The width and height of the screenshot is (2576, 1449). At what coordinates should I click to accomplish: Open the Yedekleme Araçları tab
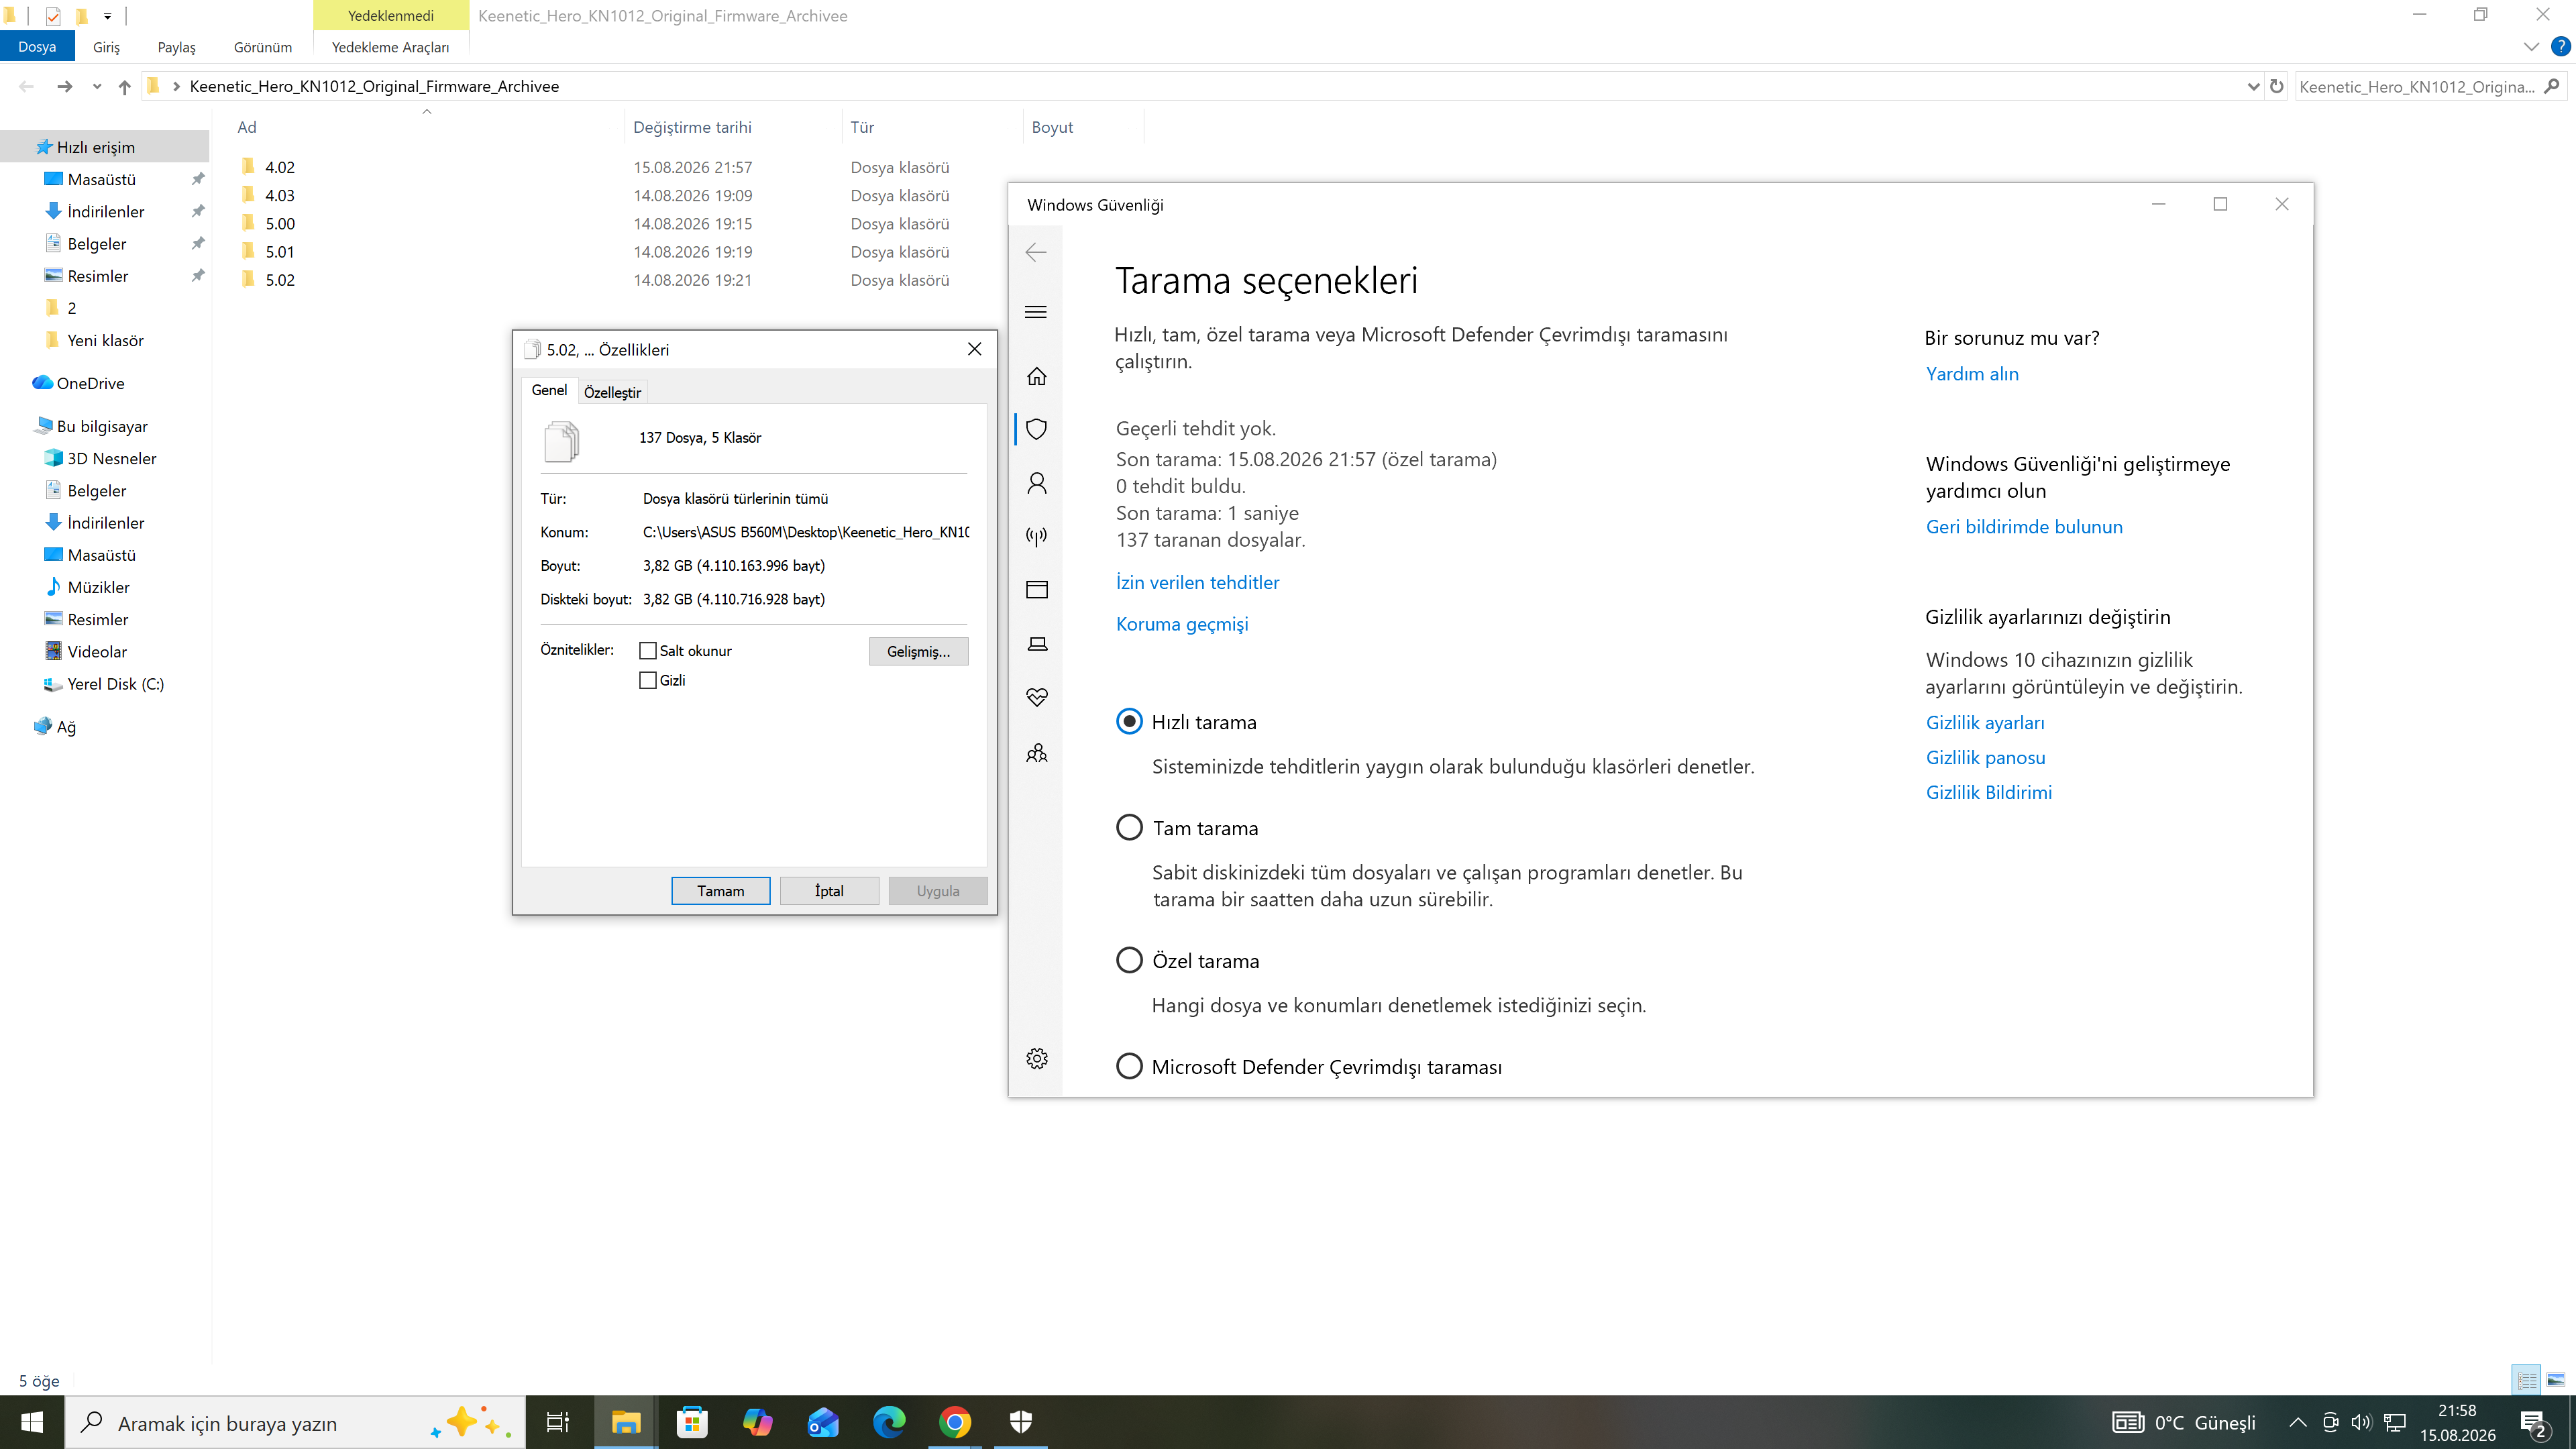[x=390, y=47]
